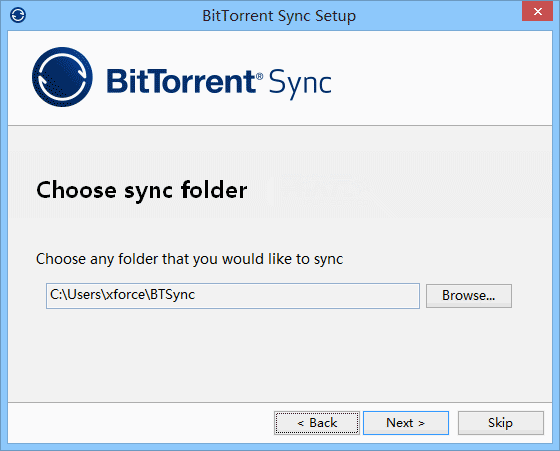Click the C:\Users\xforce\BTSync path text
560x451 pixels.
point(122,295)
